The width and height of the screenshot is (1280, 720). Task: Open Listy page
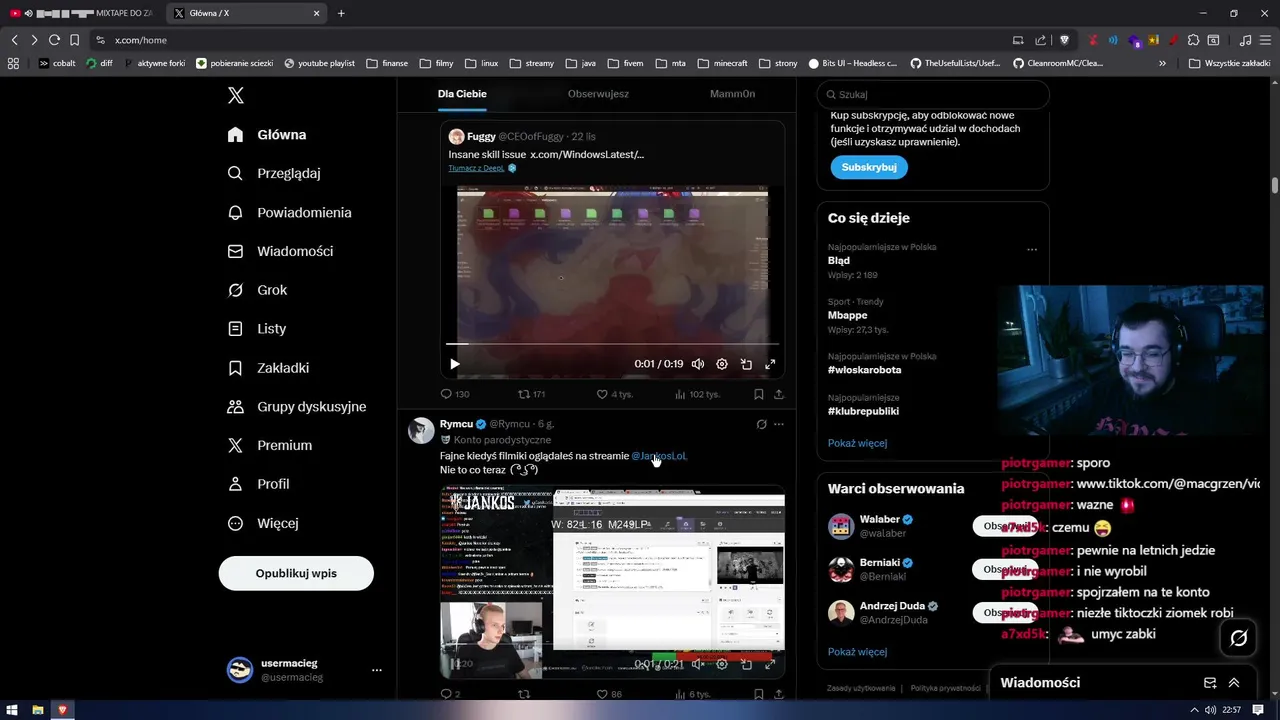click(x=257, y=329)
